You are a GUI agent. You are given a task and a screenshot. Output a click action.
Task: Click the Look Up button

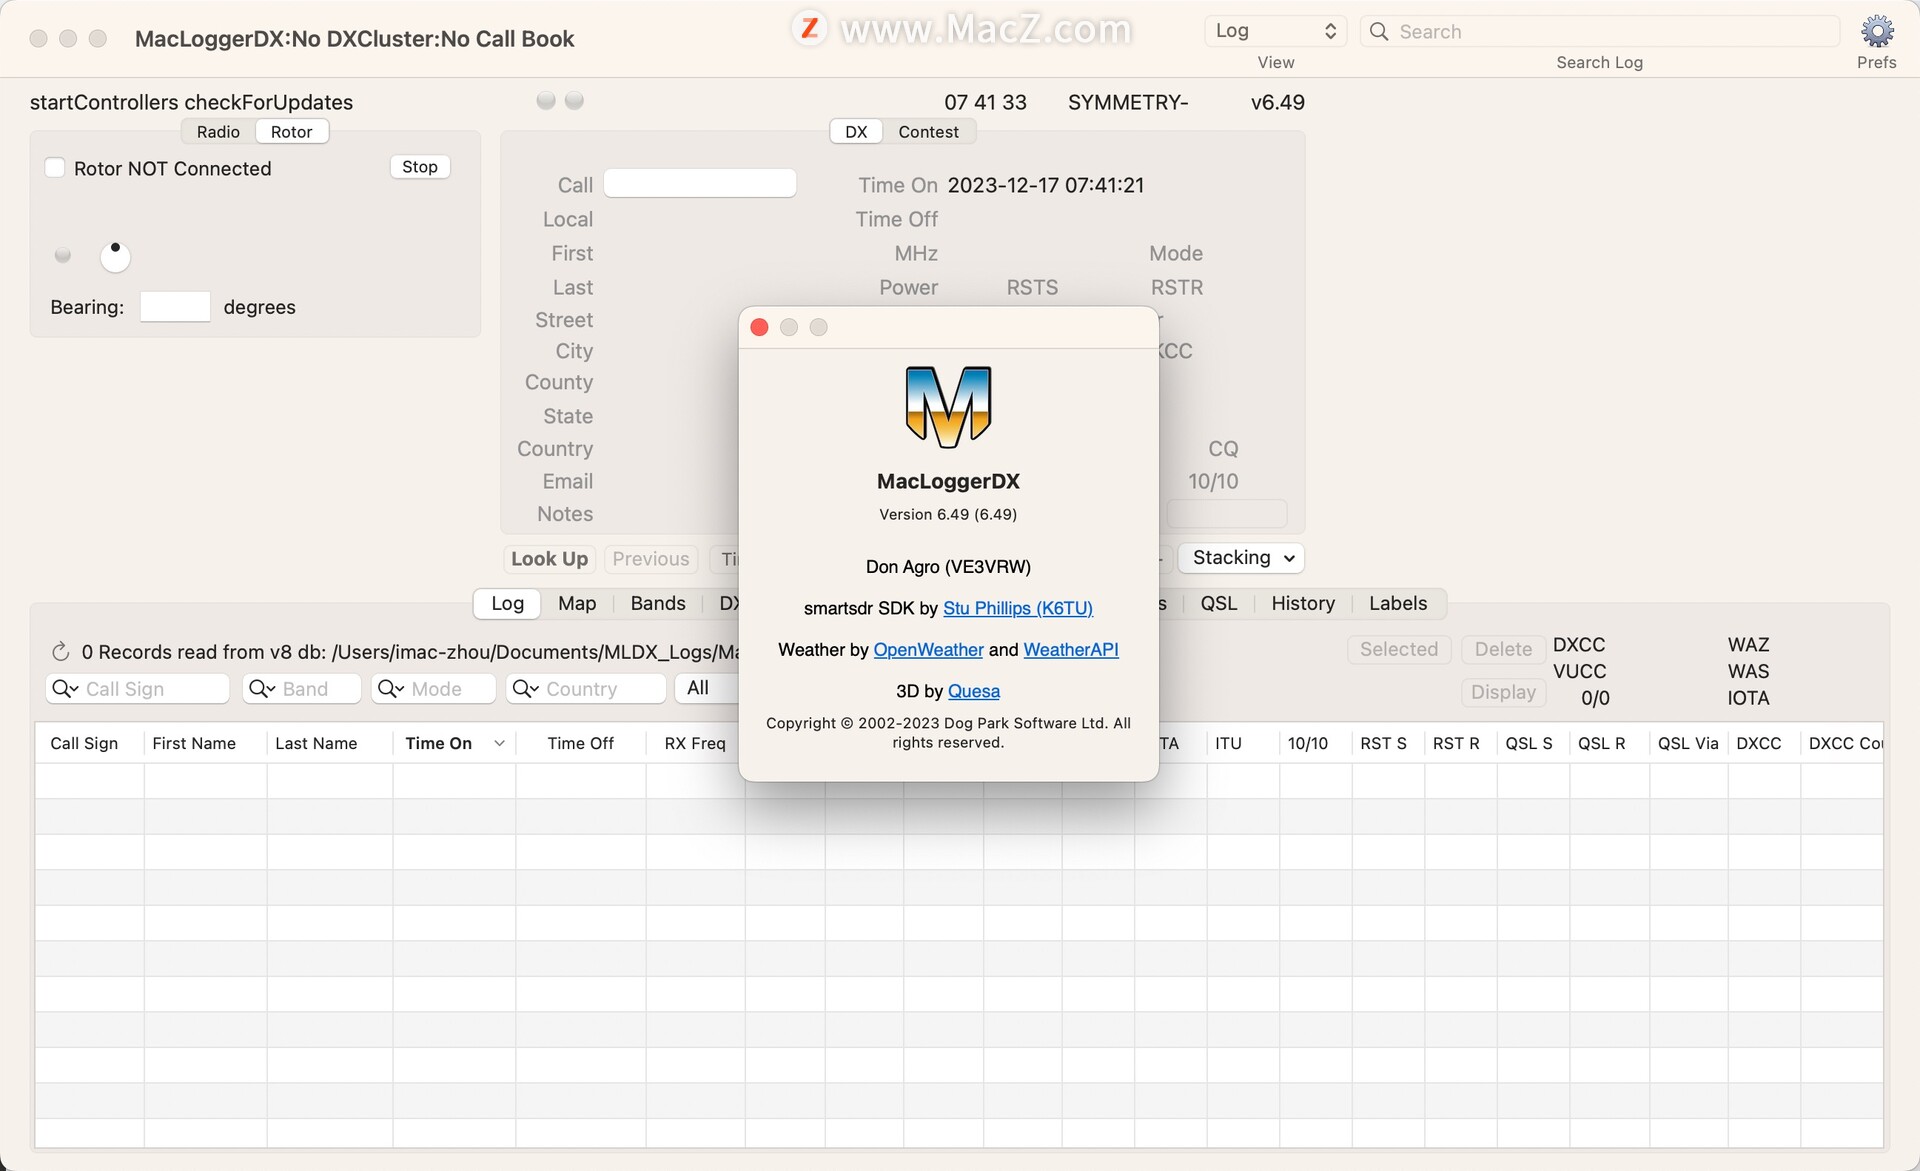pyautogui.click(x=549, y=559)
